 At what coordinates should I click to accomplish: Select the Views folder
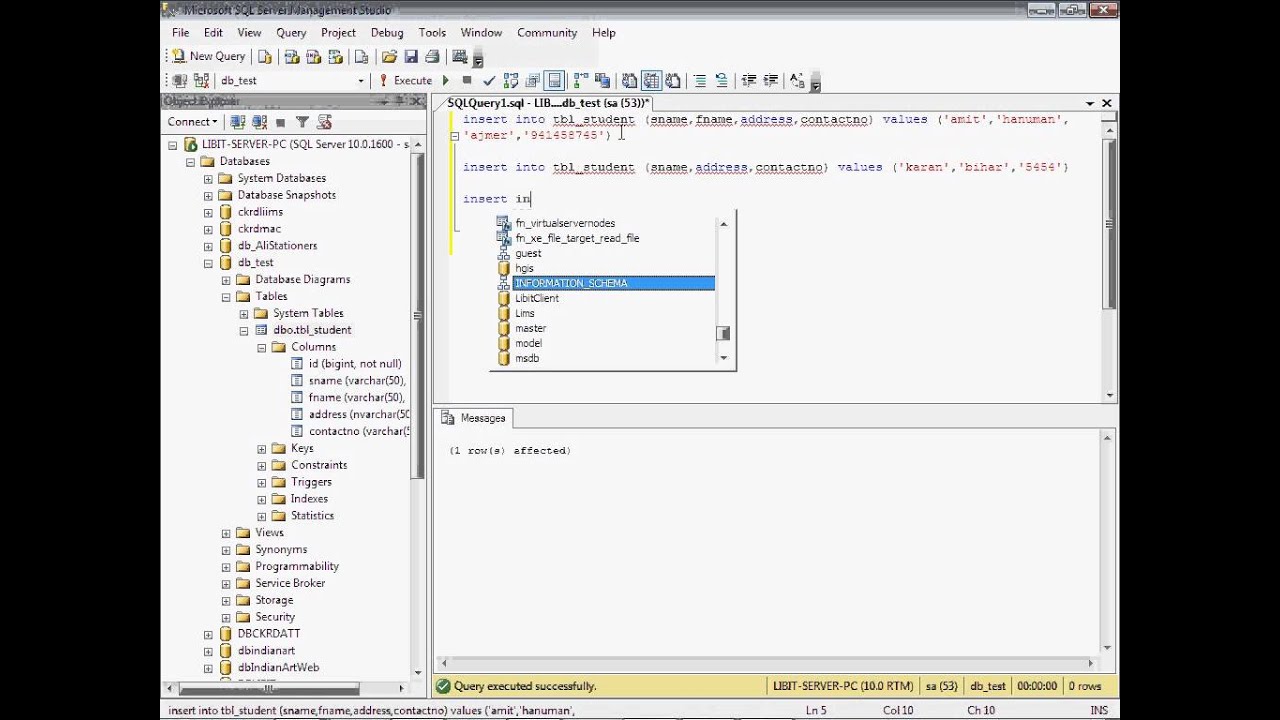pyautogui.click(x=269, y=533)
